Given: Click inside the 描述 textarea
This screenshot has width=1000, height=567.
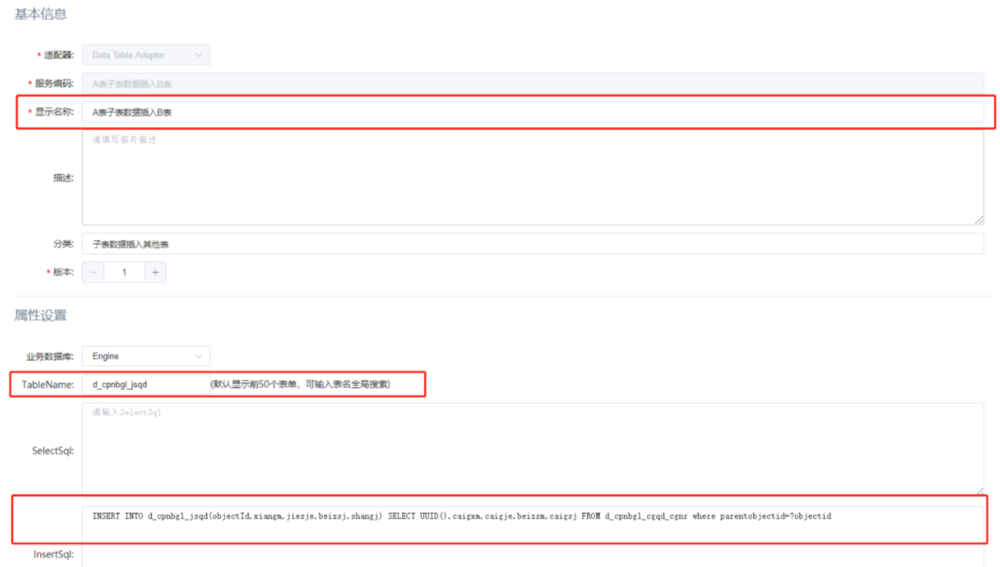Looking at the screenshot, I should tap(532, 177).
